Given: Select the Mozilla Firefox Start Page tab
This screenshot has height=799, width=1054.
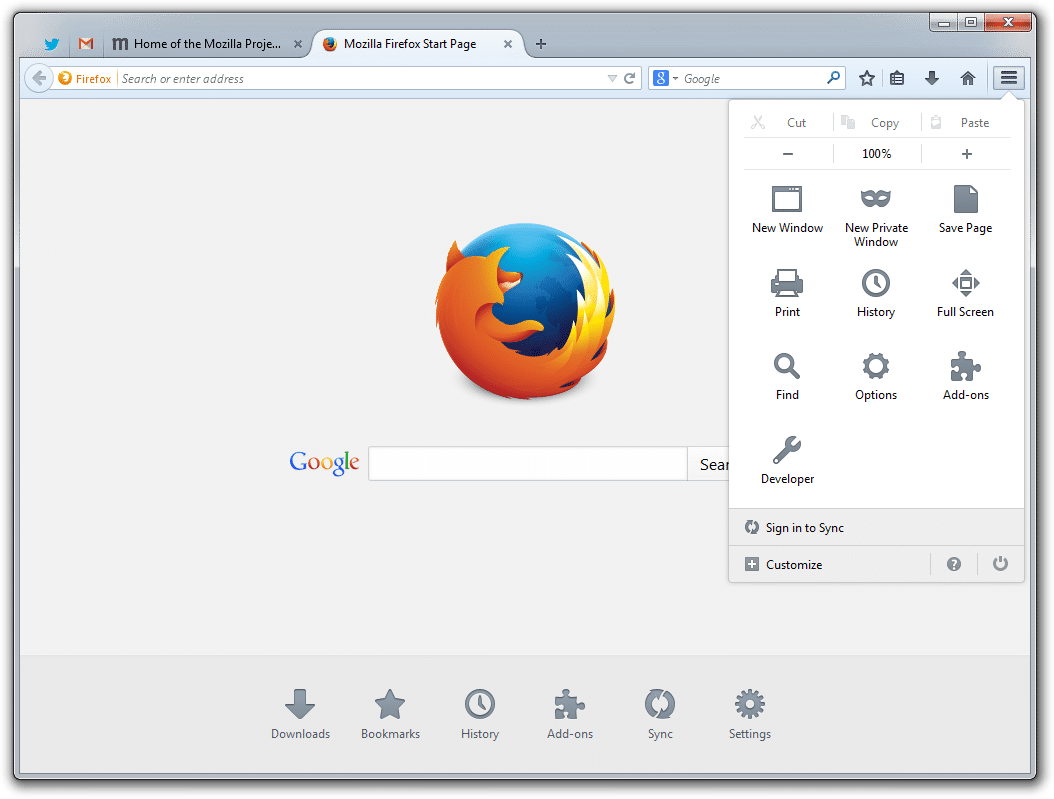Looking at the screenshot, I should [415, 44].
